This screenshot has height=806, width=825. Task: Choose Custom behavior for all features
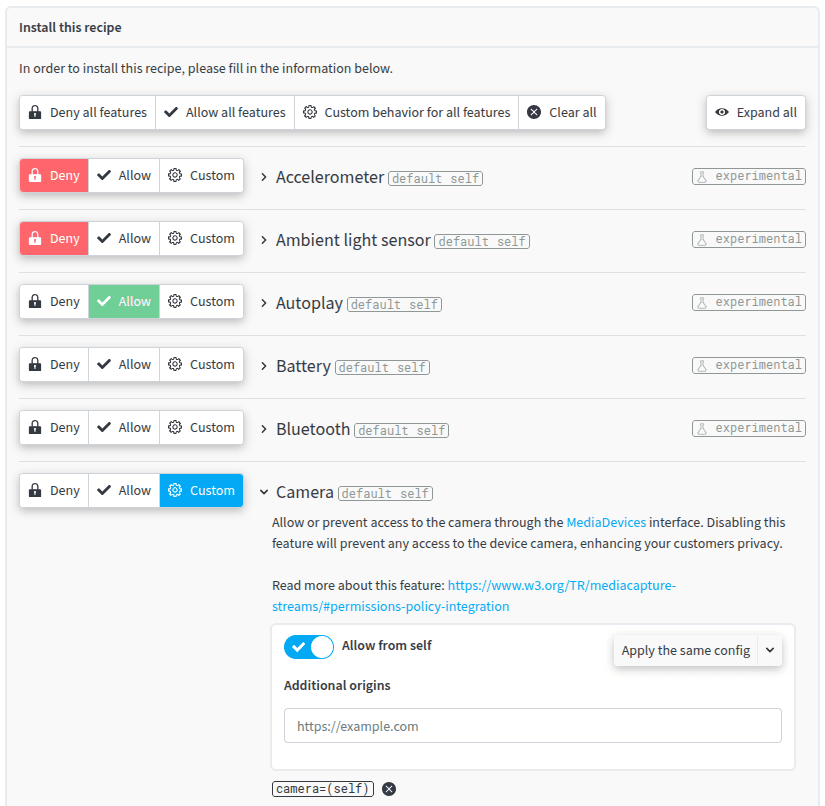point(407,113)
